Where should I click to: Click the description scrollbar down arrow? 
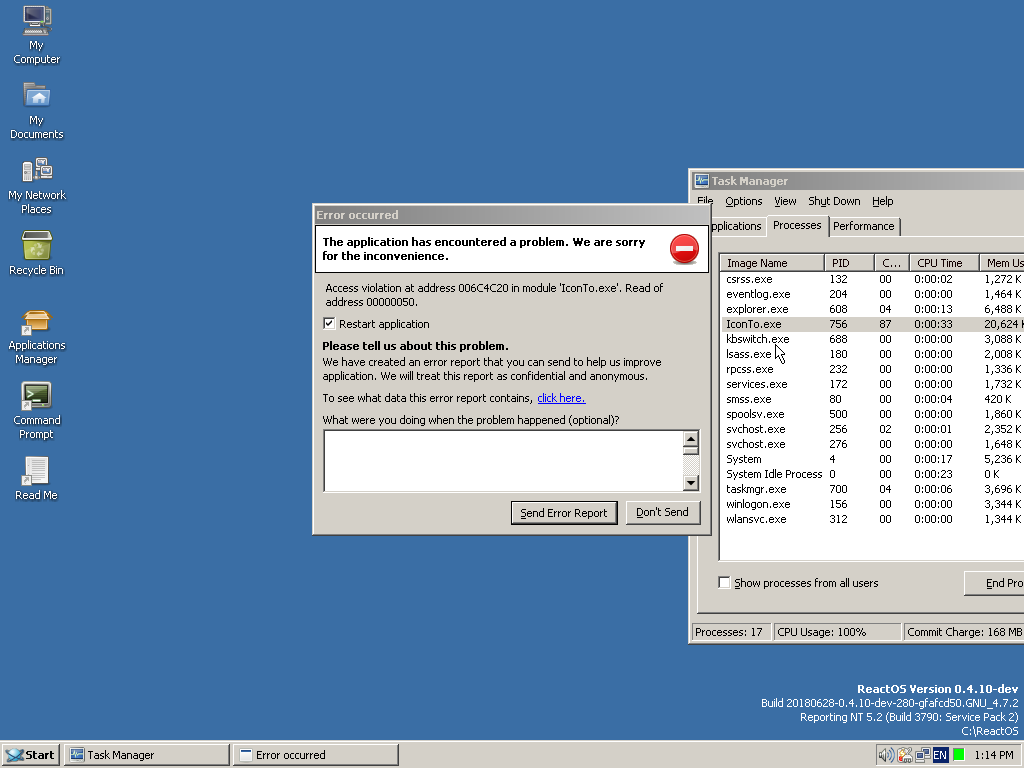click(x=691, y=483)
